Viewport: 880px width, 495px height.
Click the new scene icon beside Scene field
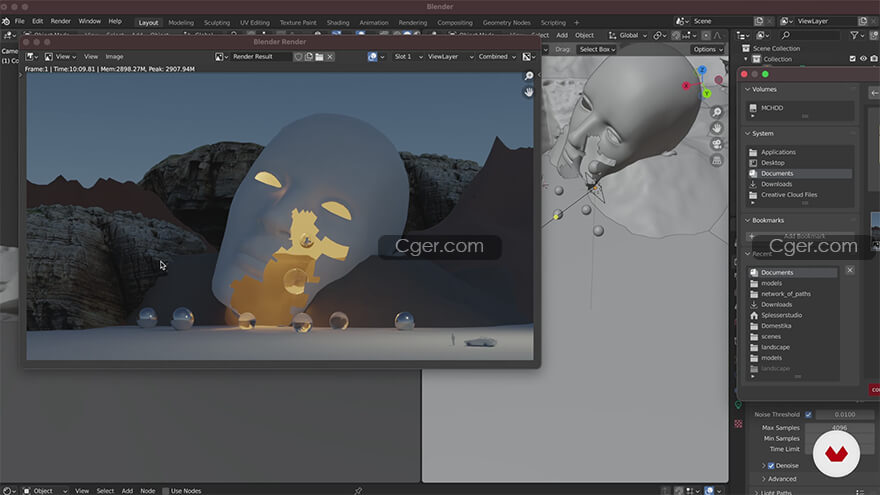[759, 21]
